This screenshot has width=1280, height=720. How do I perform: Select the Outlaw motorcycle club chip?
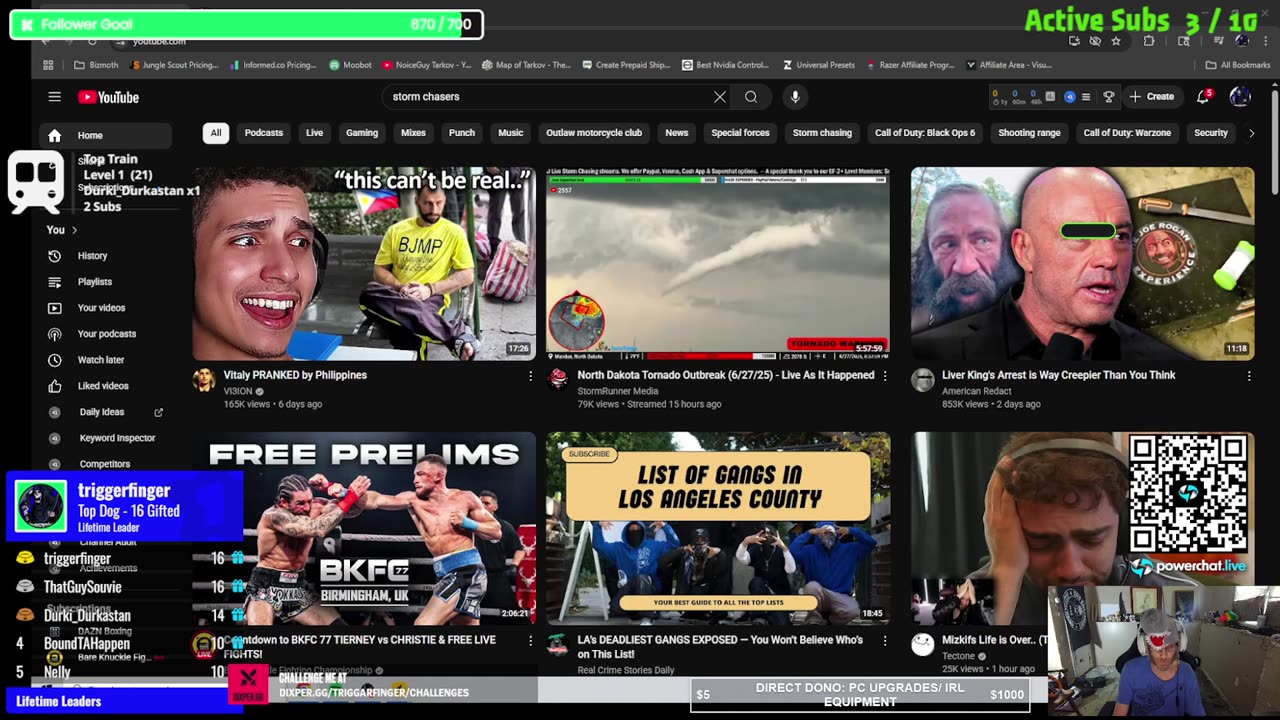[x=594, y=133]
